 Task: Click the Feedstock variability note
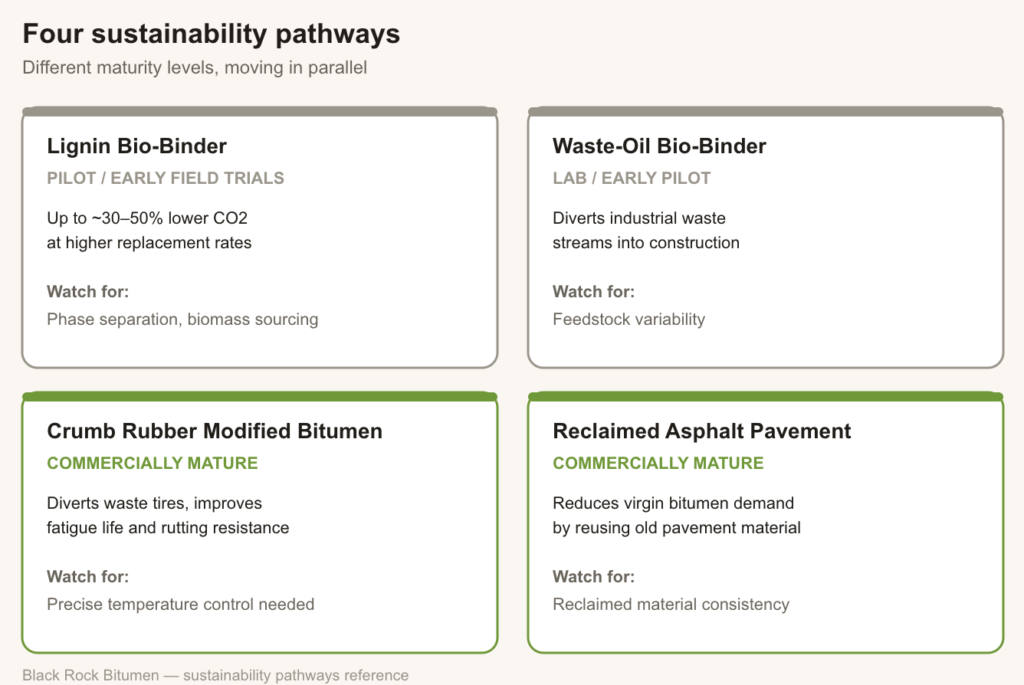coord(628,319)
